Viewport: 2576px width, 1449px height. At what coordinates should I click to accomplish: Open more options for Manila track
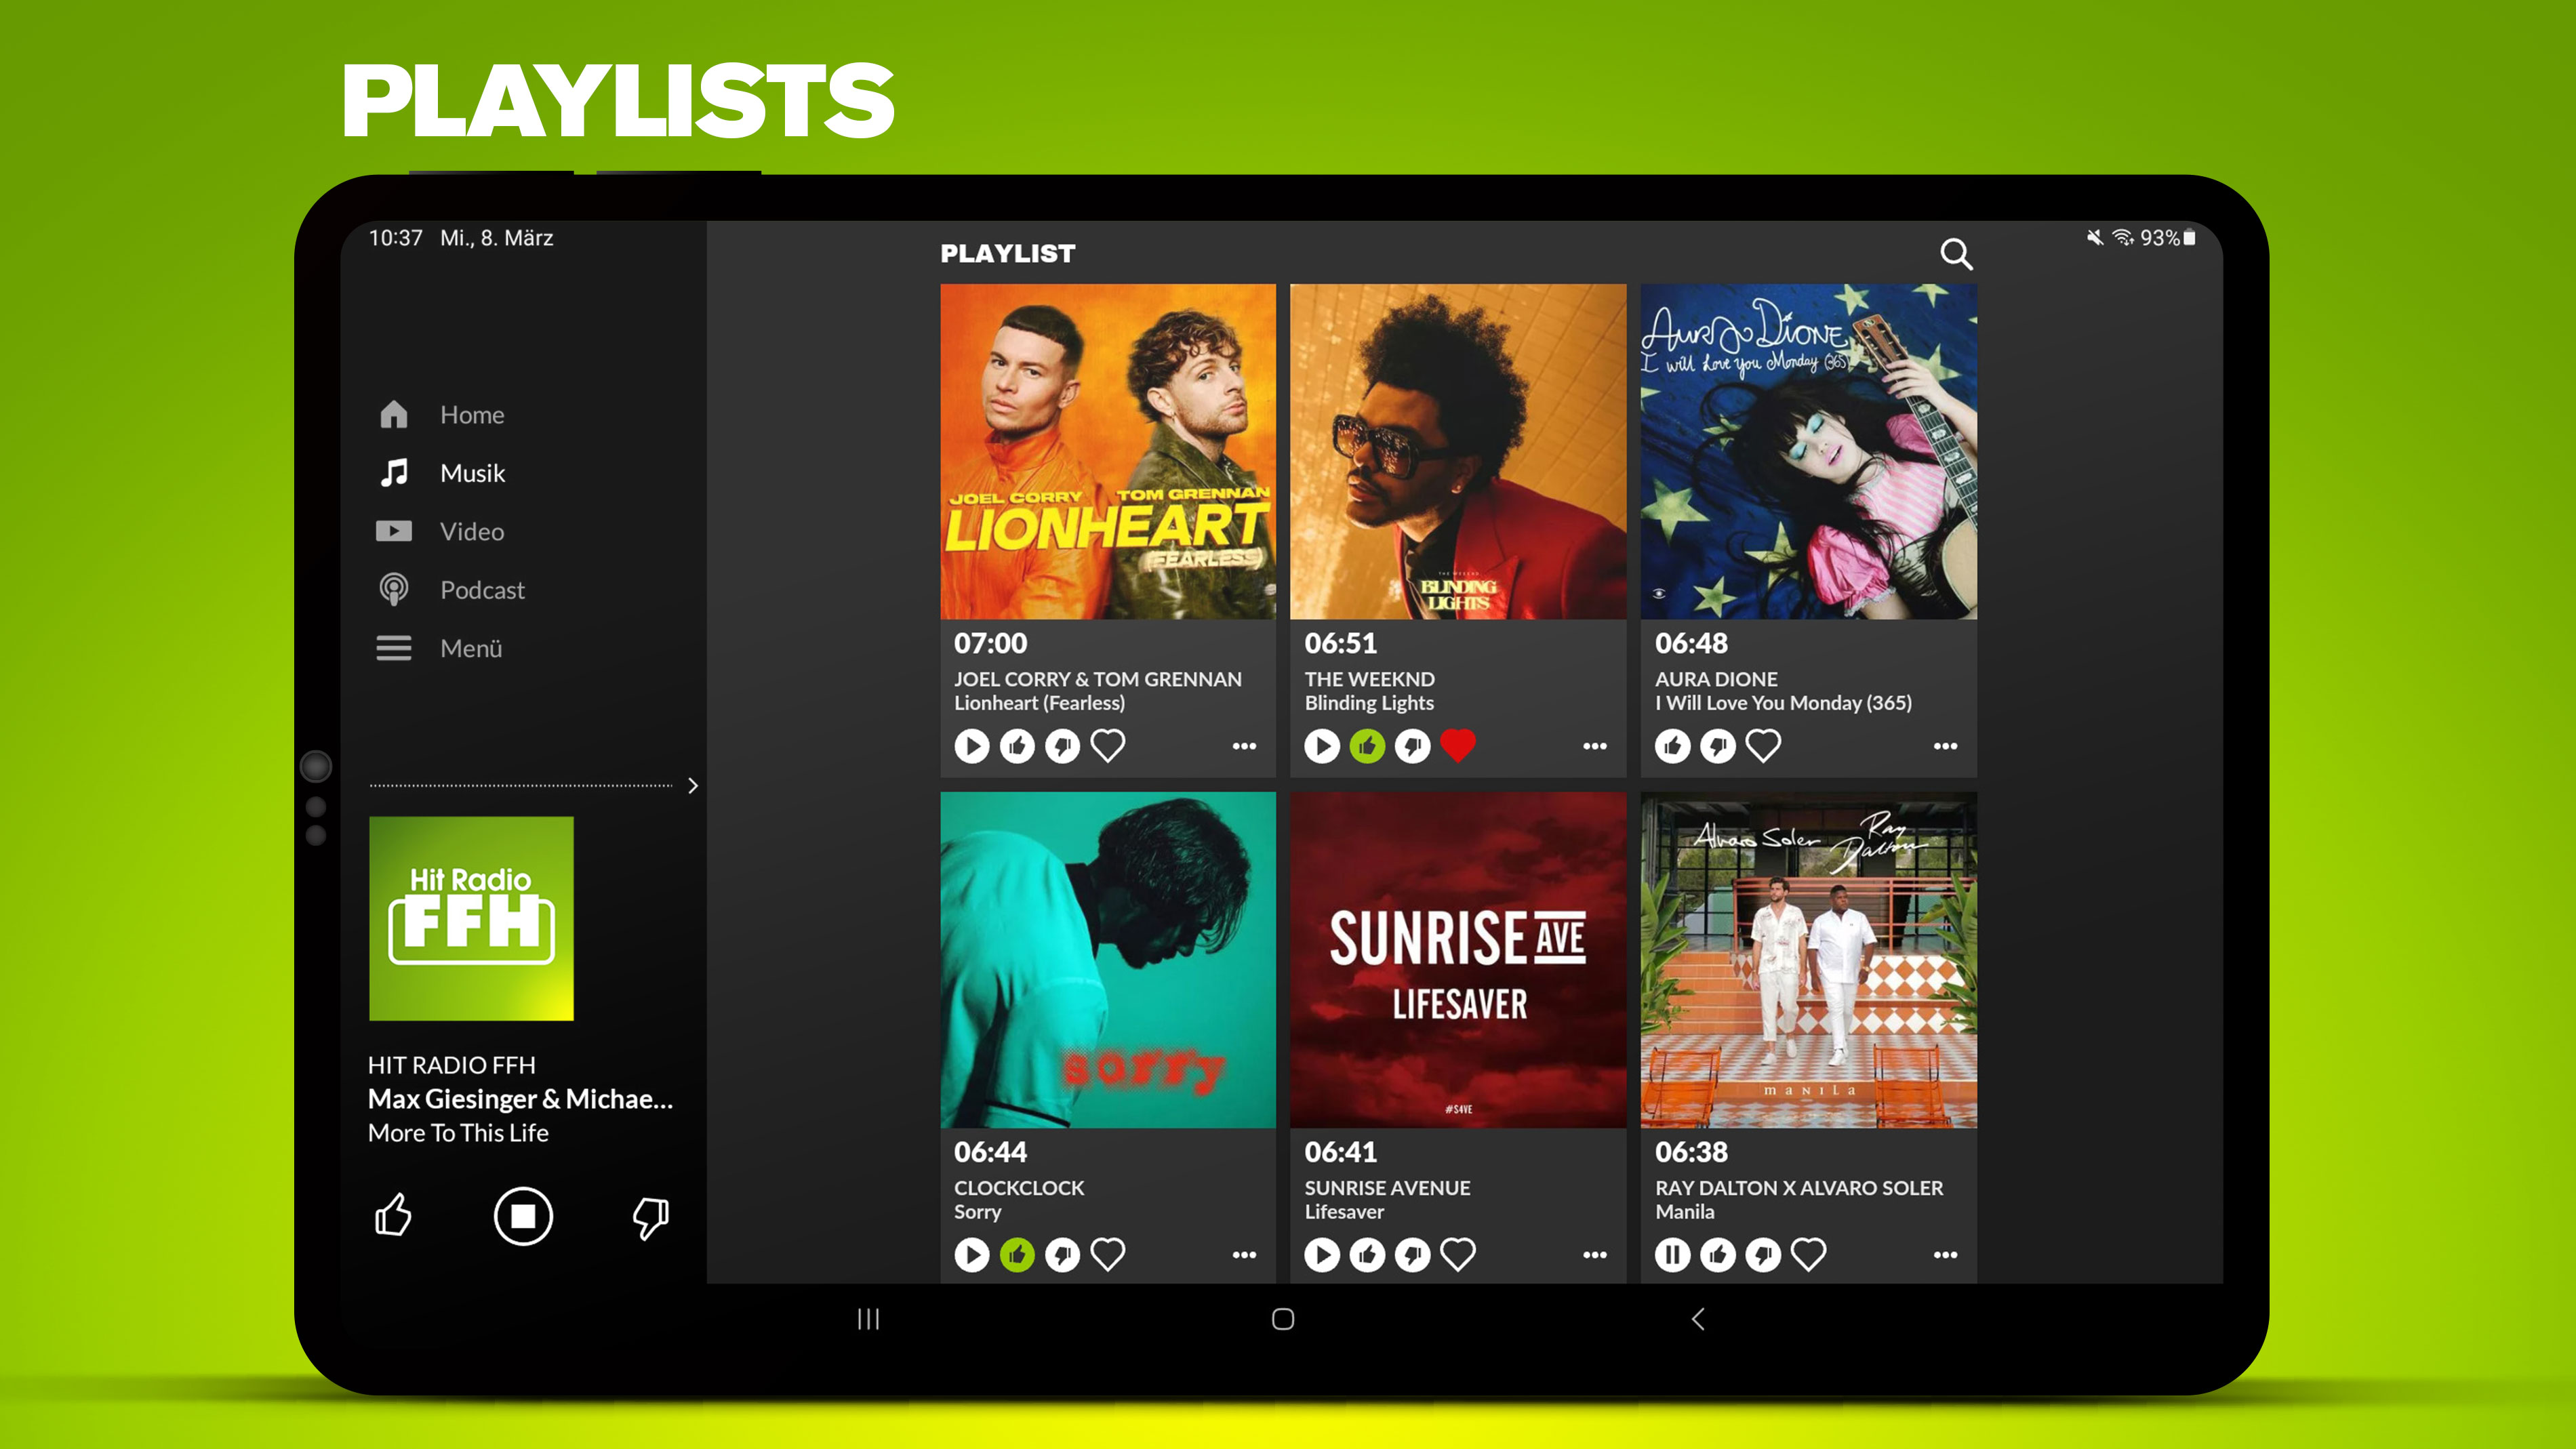[x=1945, y=1254]
